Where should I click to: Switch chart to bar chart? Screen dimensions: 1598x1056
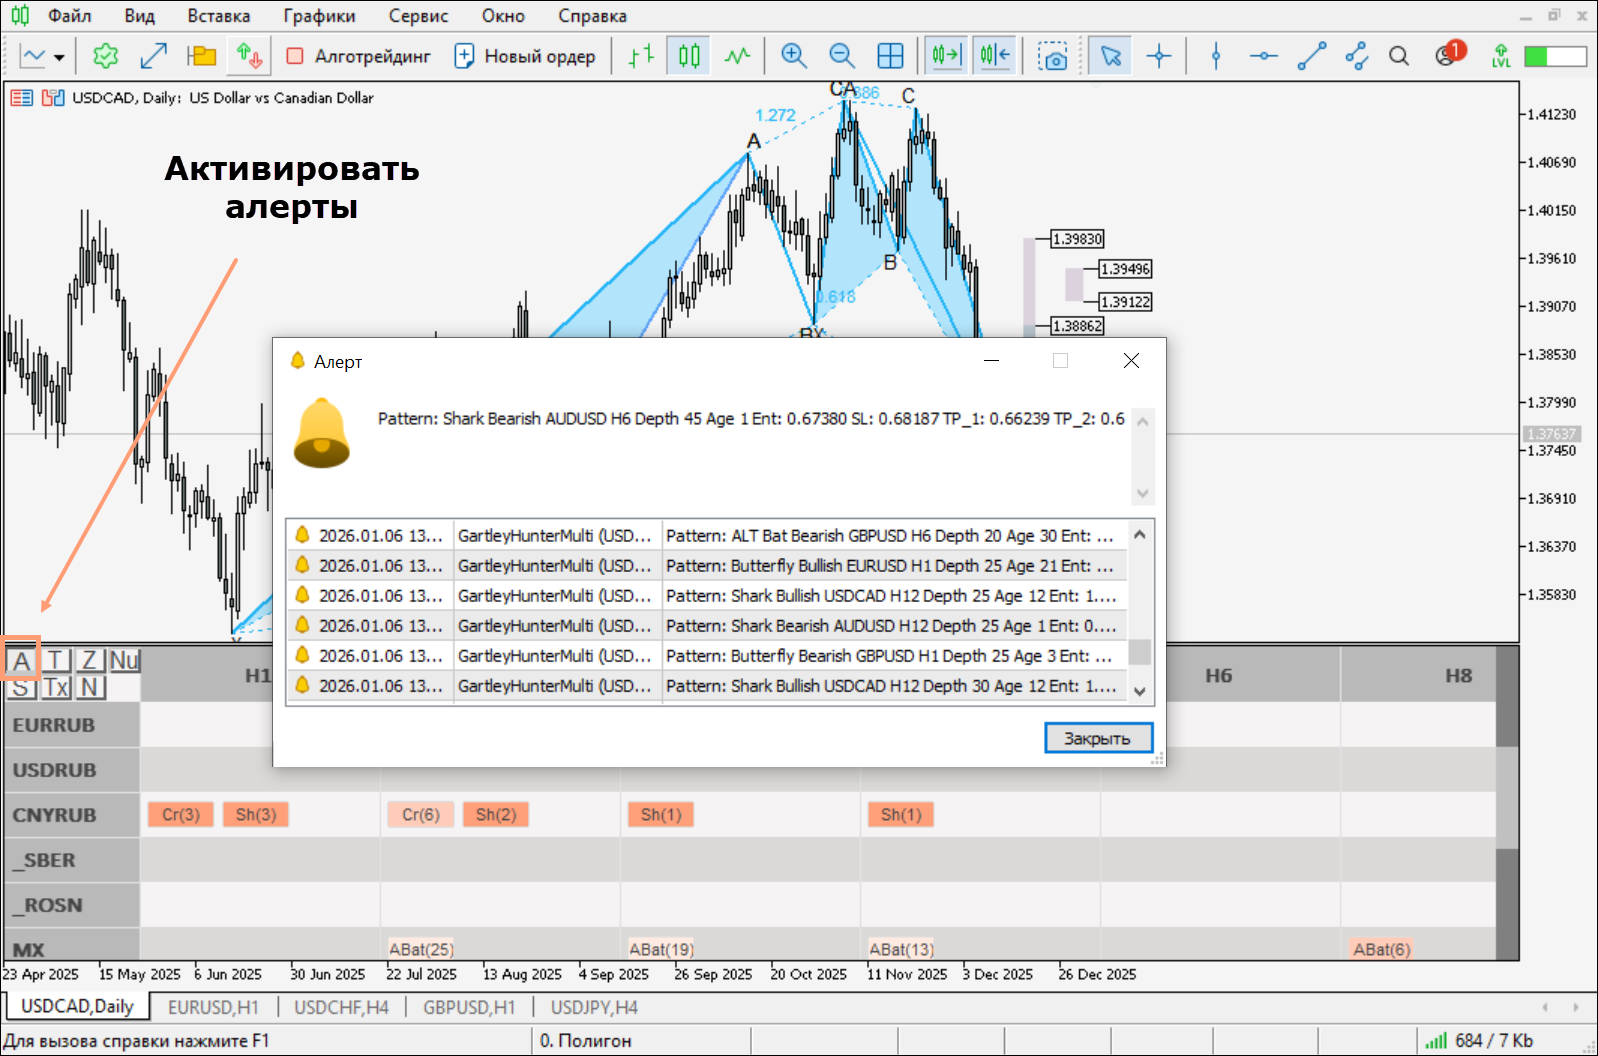pyautogui.click(x=641, y=56)
